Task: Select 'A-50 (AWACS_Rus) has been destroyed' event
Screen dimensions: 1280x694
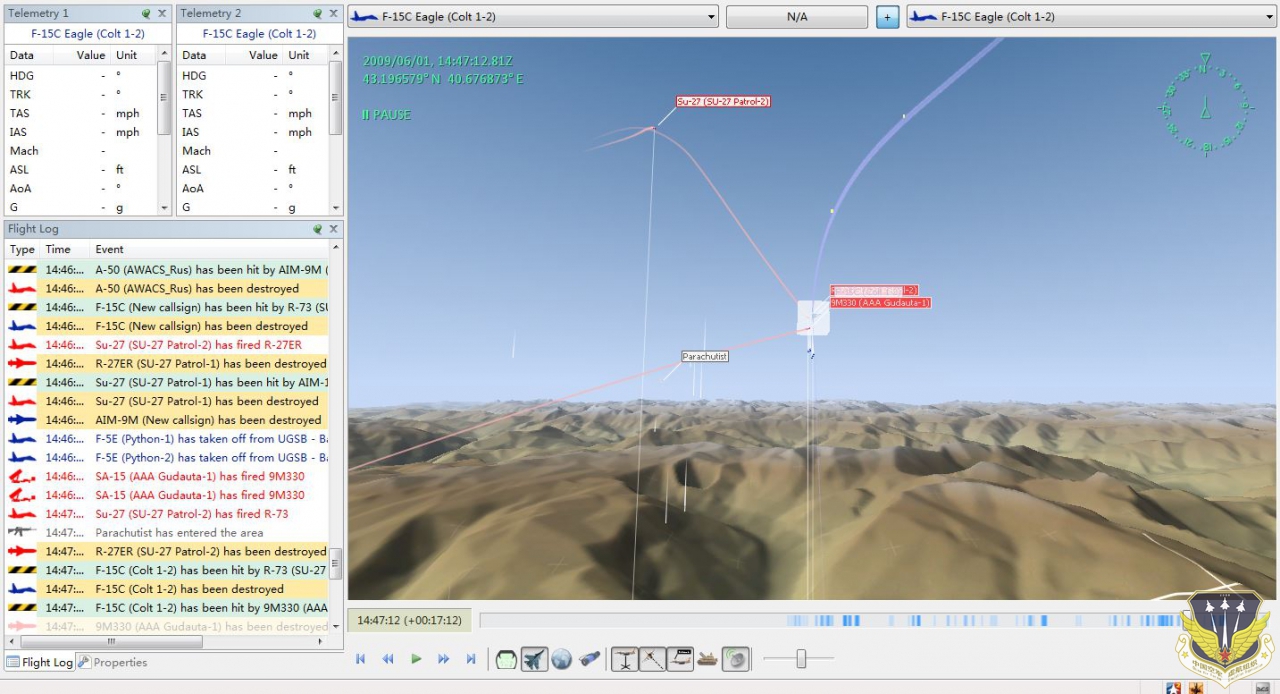Action: click(x=167, y=289)
